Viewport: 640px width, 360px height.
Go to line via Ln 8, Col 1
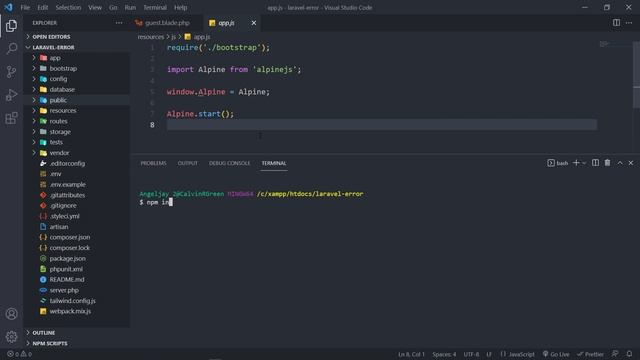[x=411, y=354]
